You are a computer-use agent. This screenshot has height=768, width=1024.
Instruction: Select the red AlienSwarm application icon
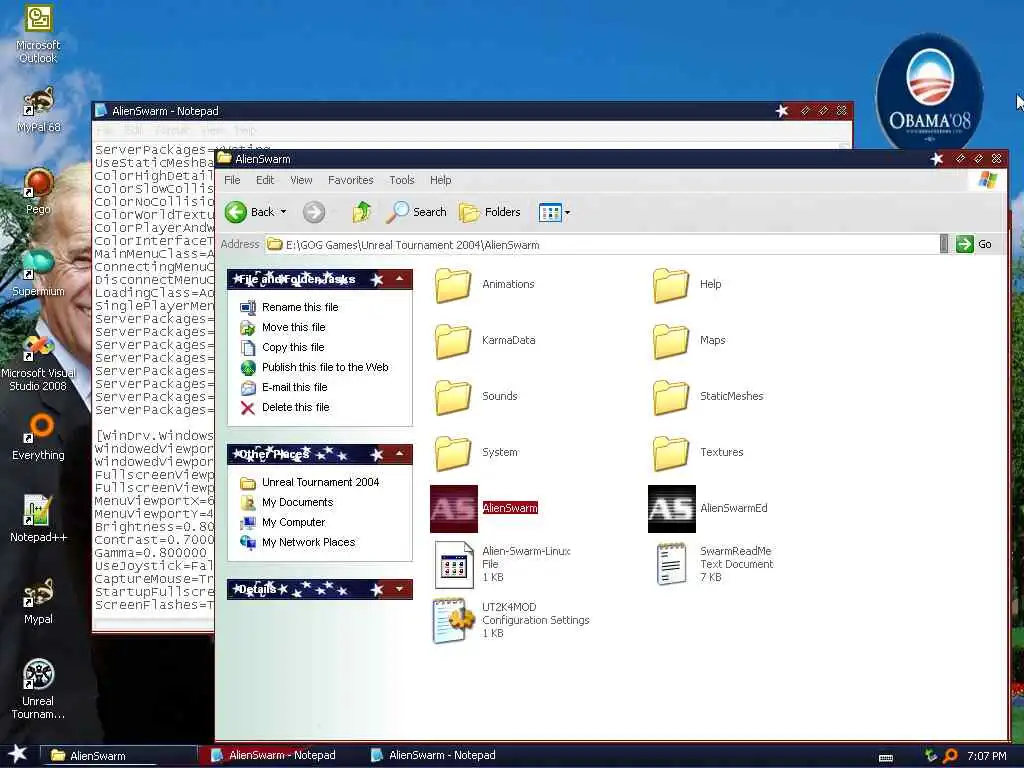[x=454, y=509]
